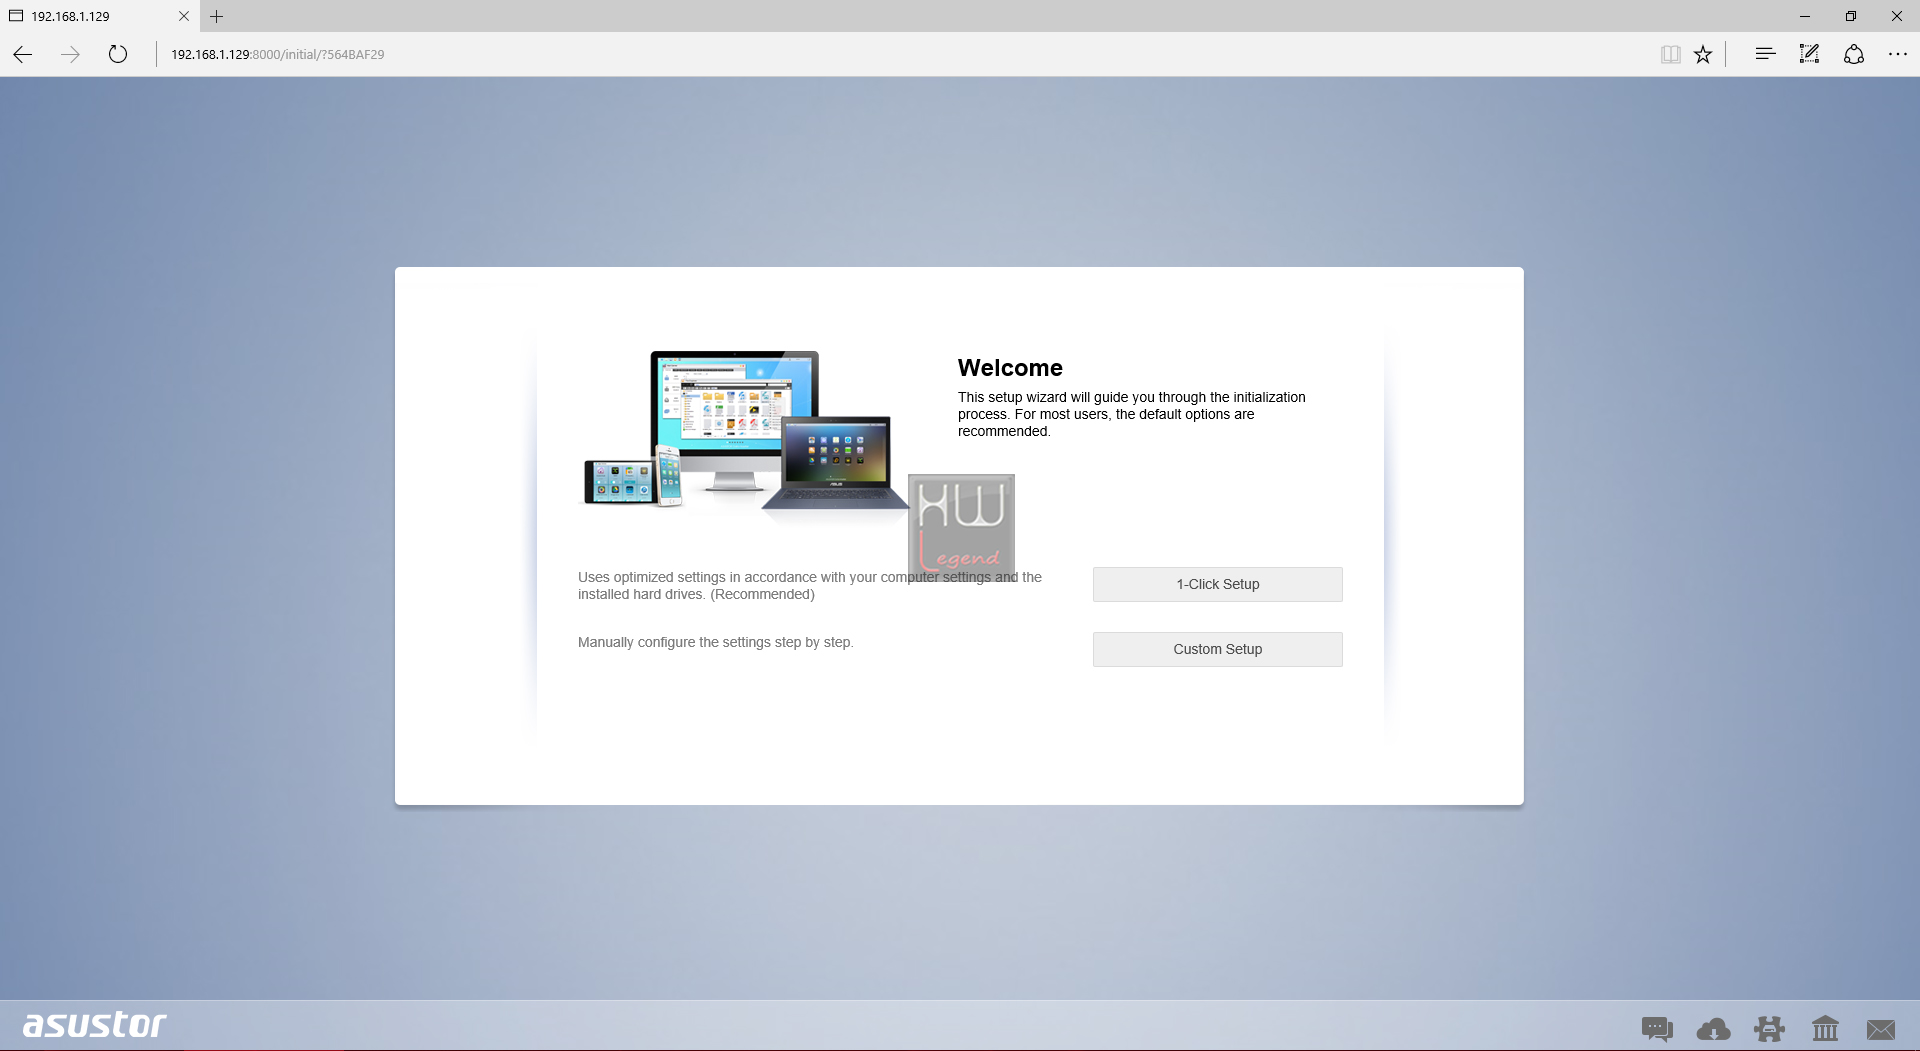Click the setup wizard intro paragraph
Screen dimensions: 1920x1051
coord(1131,414)
